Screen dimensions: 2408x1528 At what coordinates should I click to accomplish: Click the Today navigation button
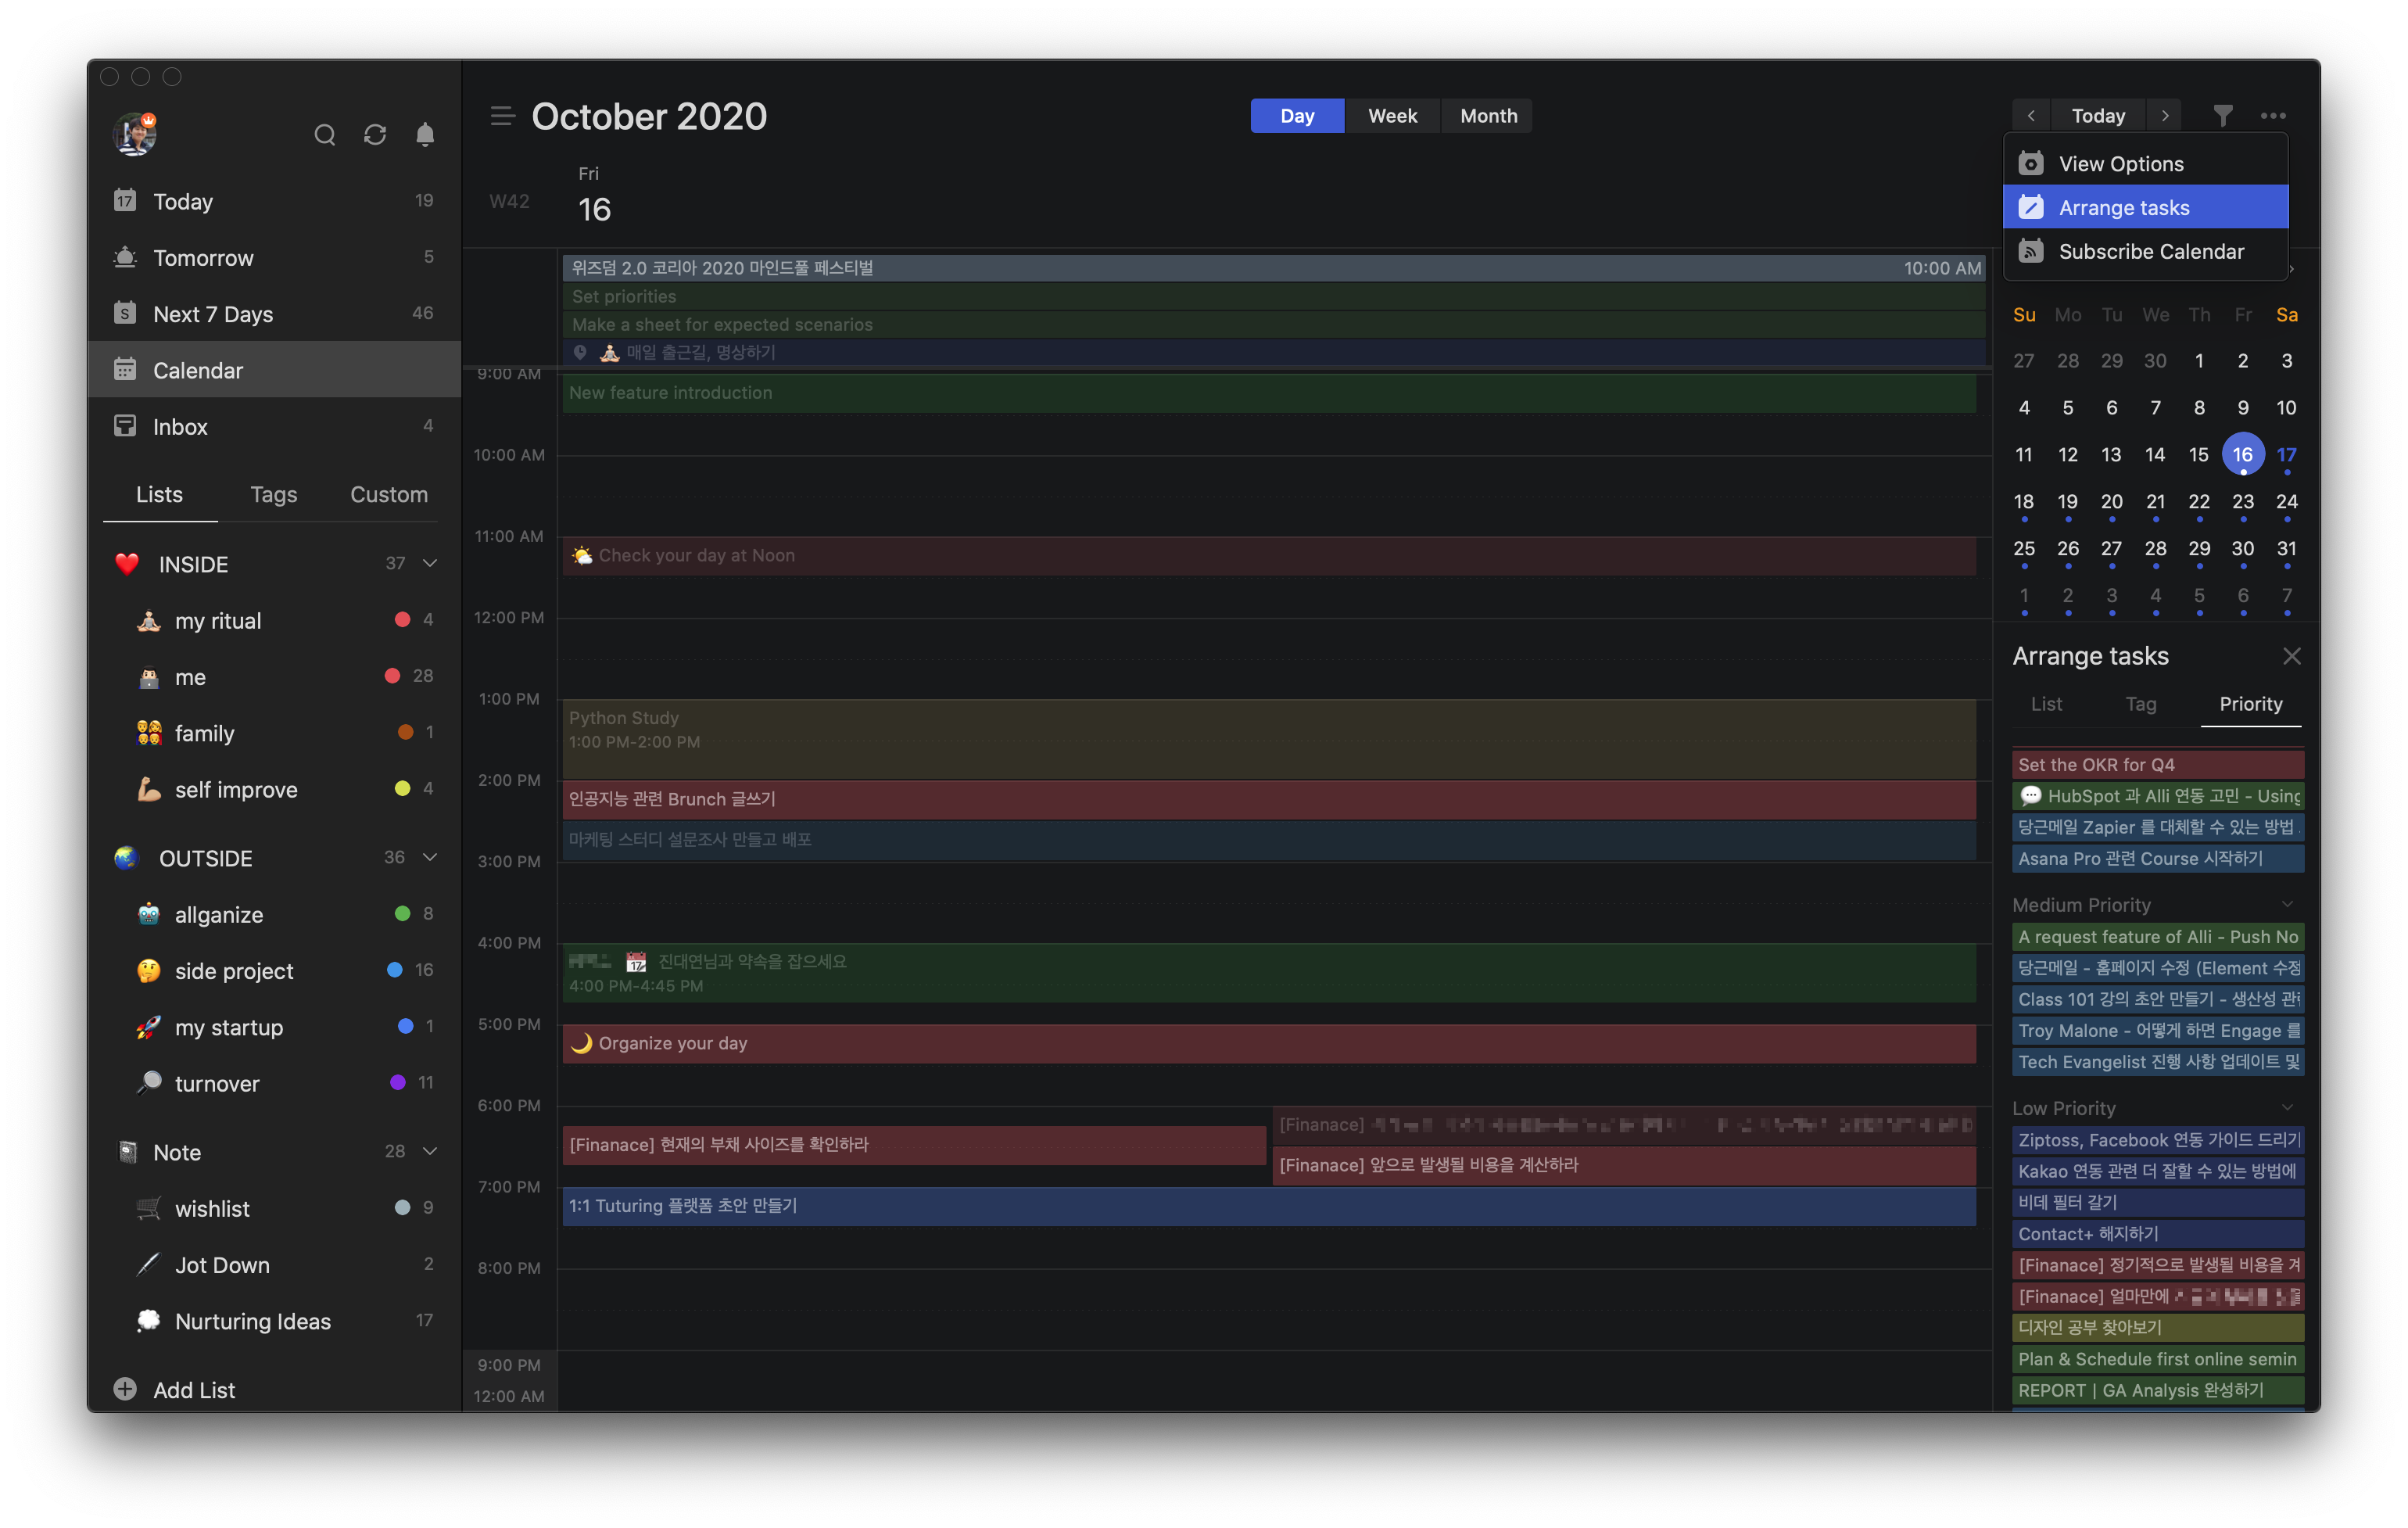tap(2098, 116)
